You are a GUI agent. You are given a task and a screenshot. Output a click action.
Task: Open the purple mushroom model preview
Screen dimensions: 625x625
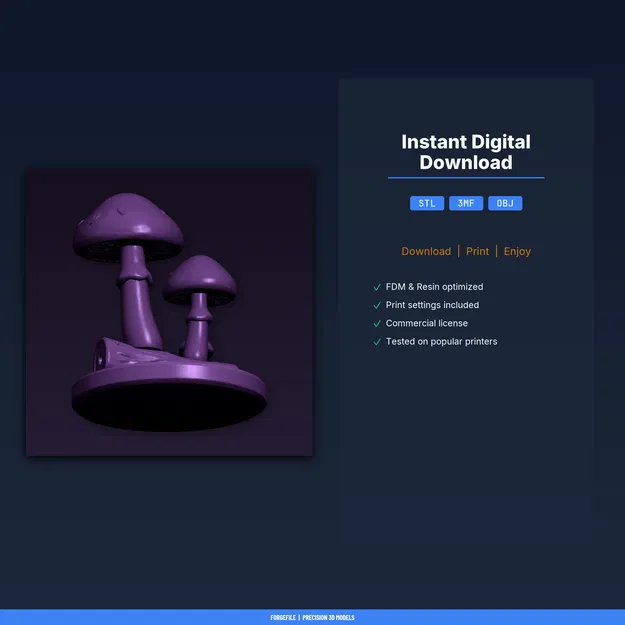[x=169, y=312]
